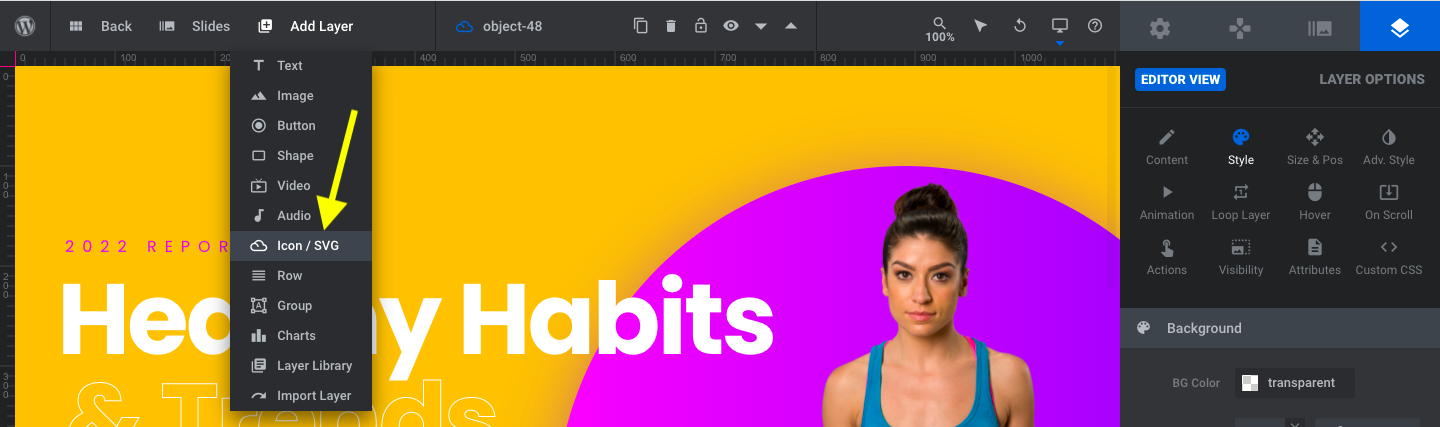
Task: Open Content layer settings
Action: [x=1167, y=147]
